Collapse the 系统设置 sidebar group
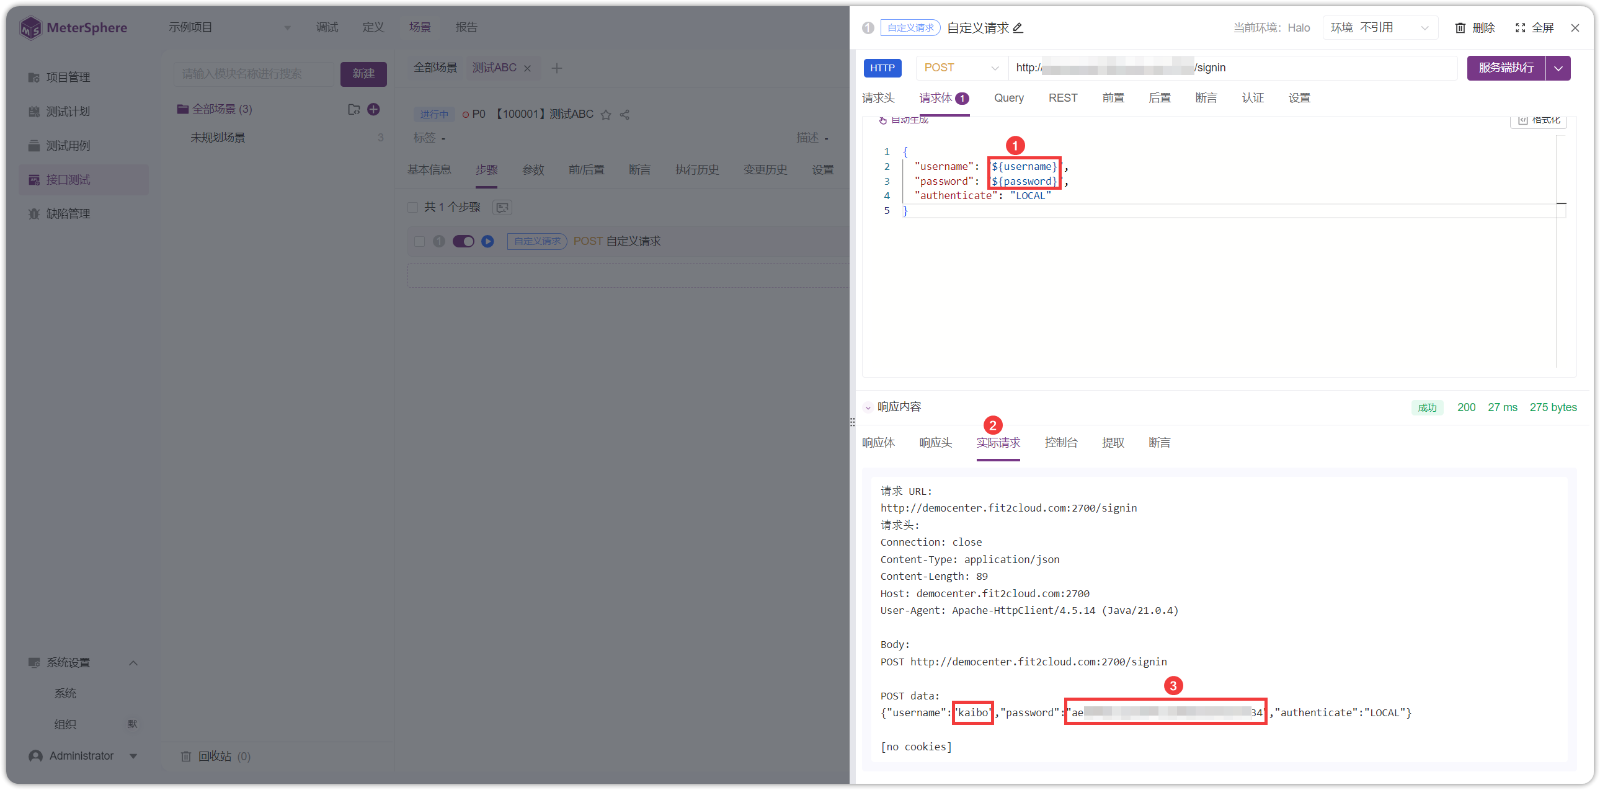Viewport: 1600px width, 790px height. click(133, 663)
